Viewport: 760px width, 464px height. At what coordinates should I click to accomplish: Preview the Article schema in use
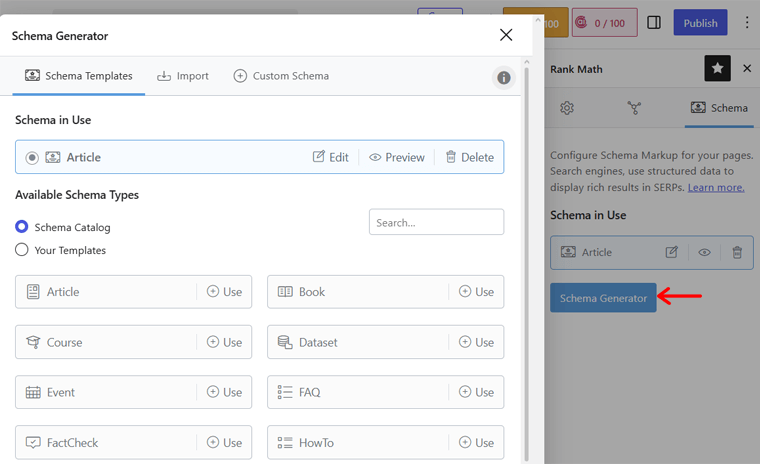coord(396,157)
